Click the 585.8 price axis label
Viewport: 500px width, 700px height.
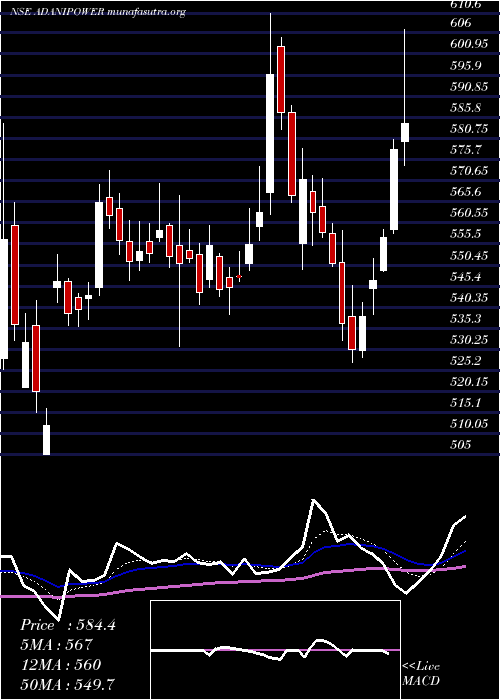[466, 108]
